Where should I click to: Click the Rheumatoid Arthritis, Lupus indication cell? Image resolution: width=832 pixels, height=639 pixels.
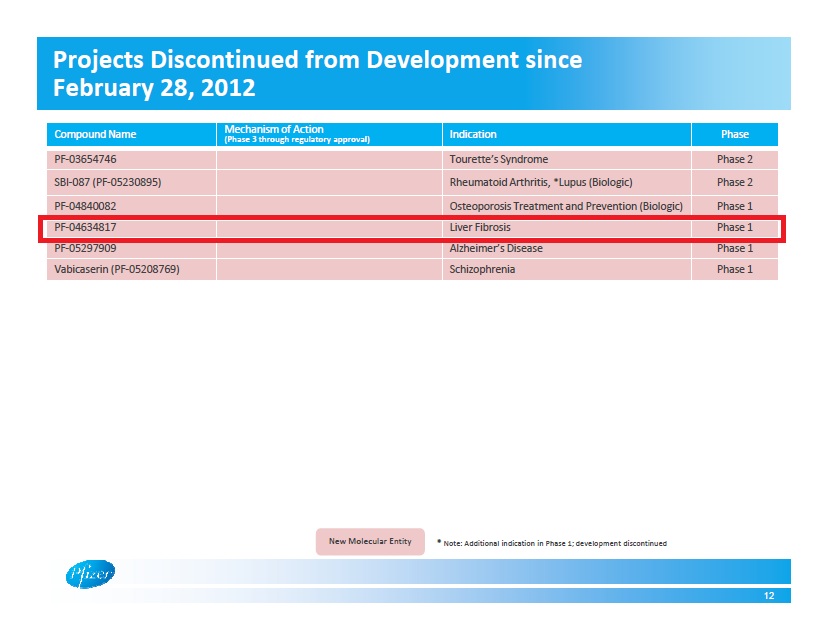pyautogui.click(x=541, y=182)
